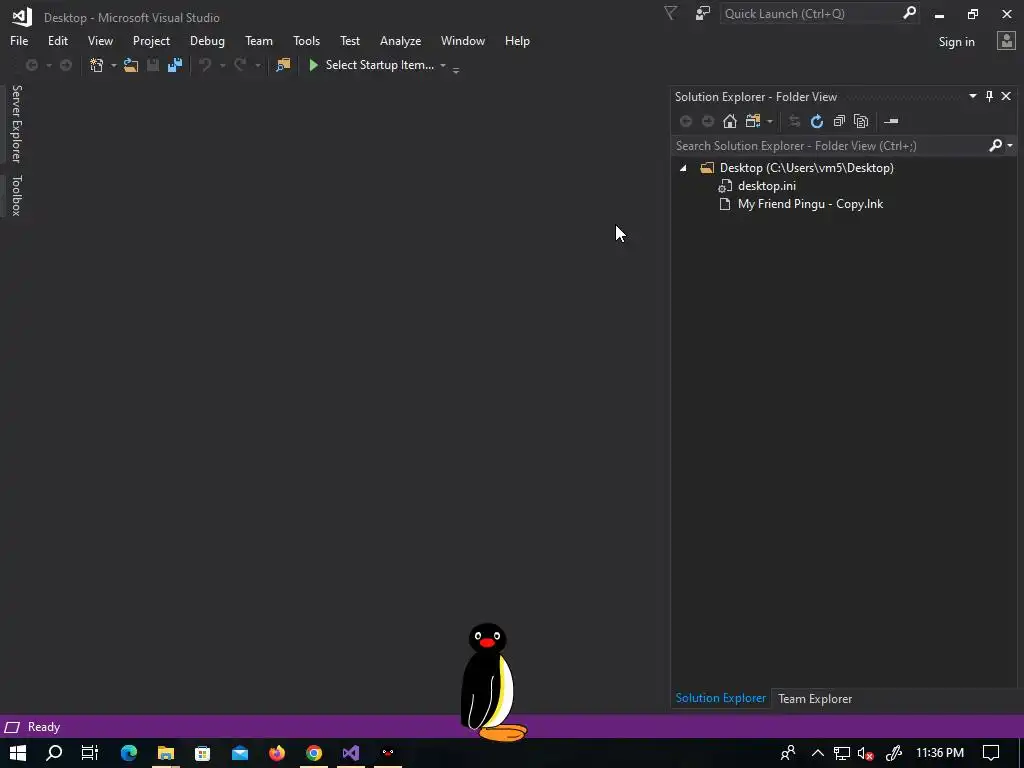Image resolution: width=1024 pixels, height=768 pixels.
Task: Open the Edit menu
Action: coord(57,40)
